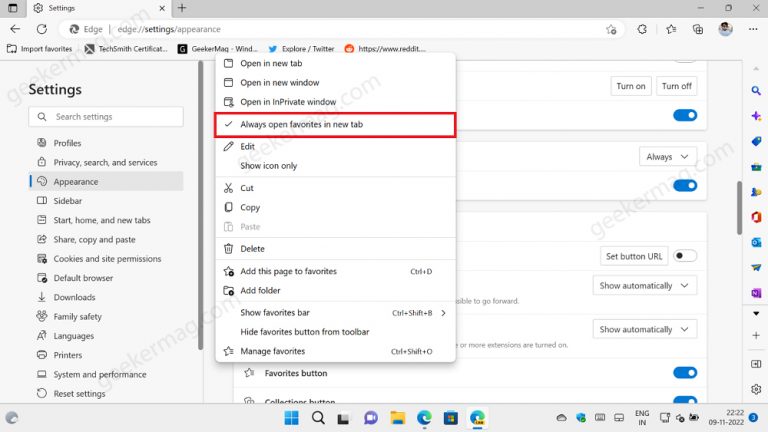Open sidebar Outlook icon
Image resolution: width=768 pixels, height=432 pixels.
click(756, 242)
